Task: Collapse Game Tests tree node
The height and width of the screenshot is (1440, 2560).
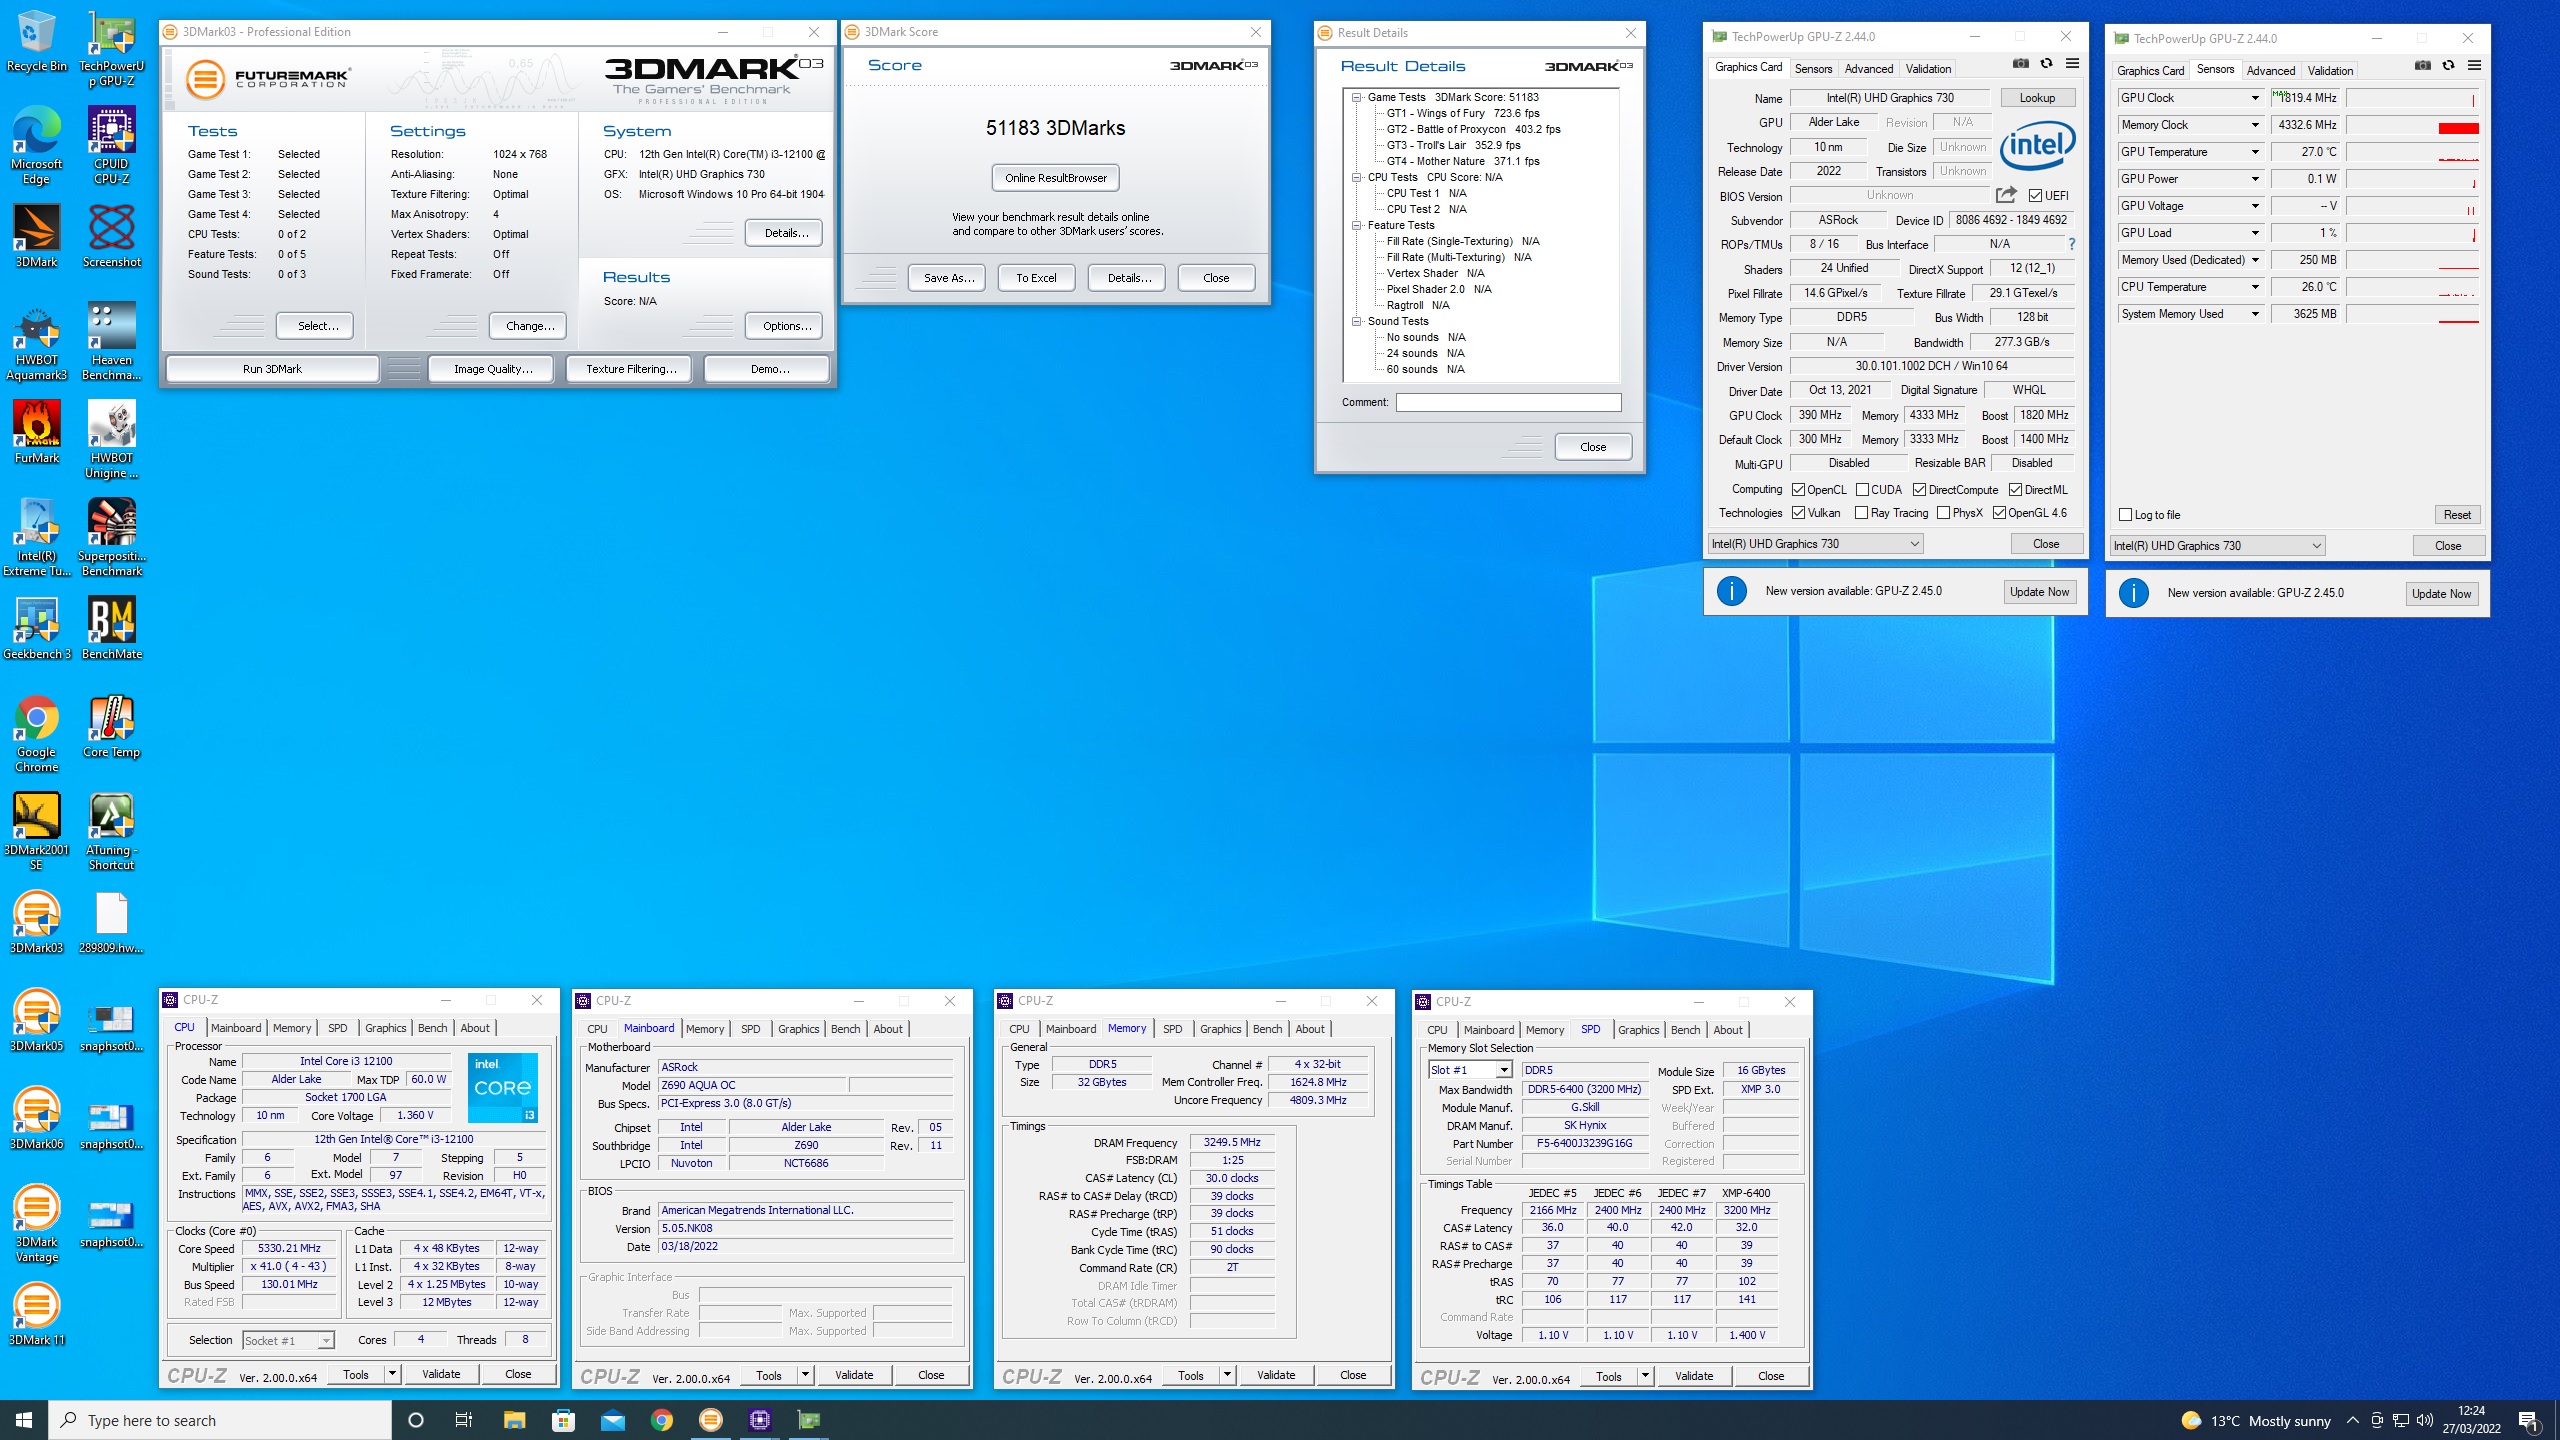Action: 1357,97
